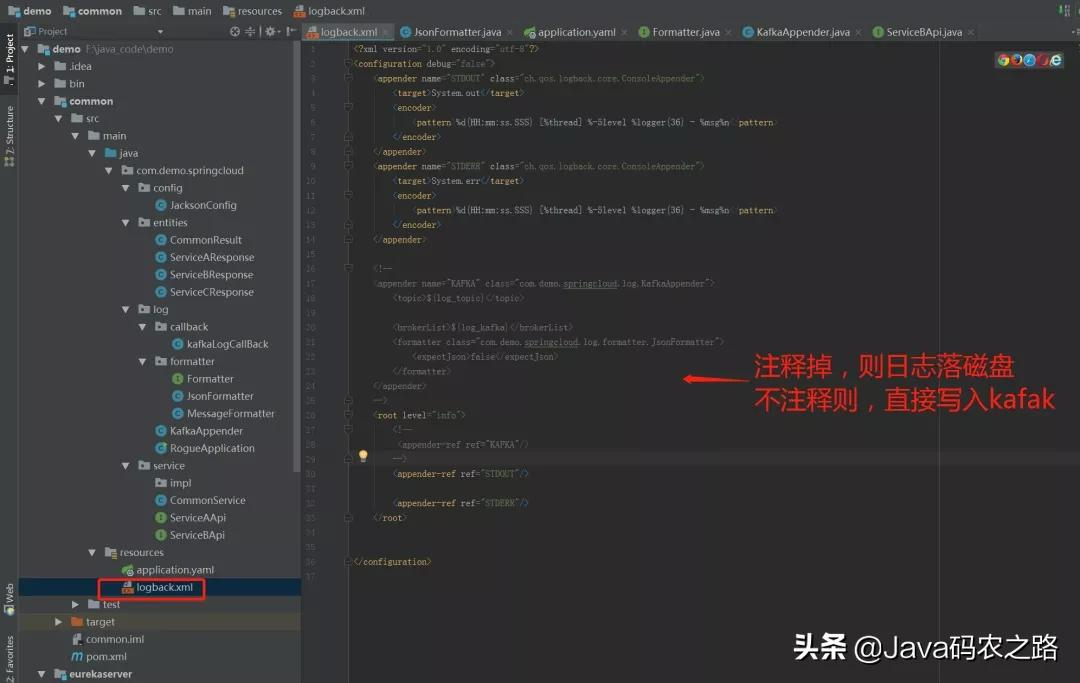Viewport: 1080px width, 683px height.
Task: Close the JsonFormatter.java tab
Action: click(510, 32)
